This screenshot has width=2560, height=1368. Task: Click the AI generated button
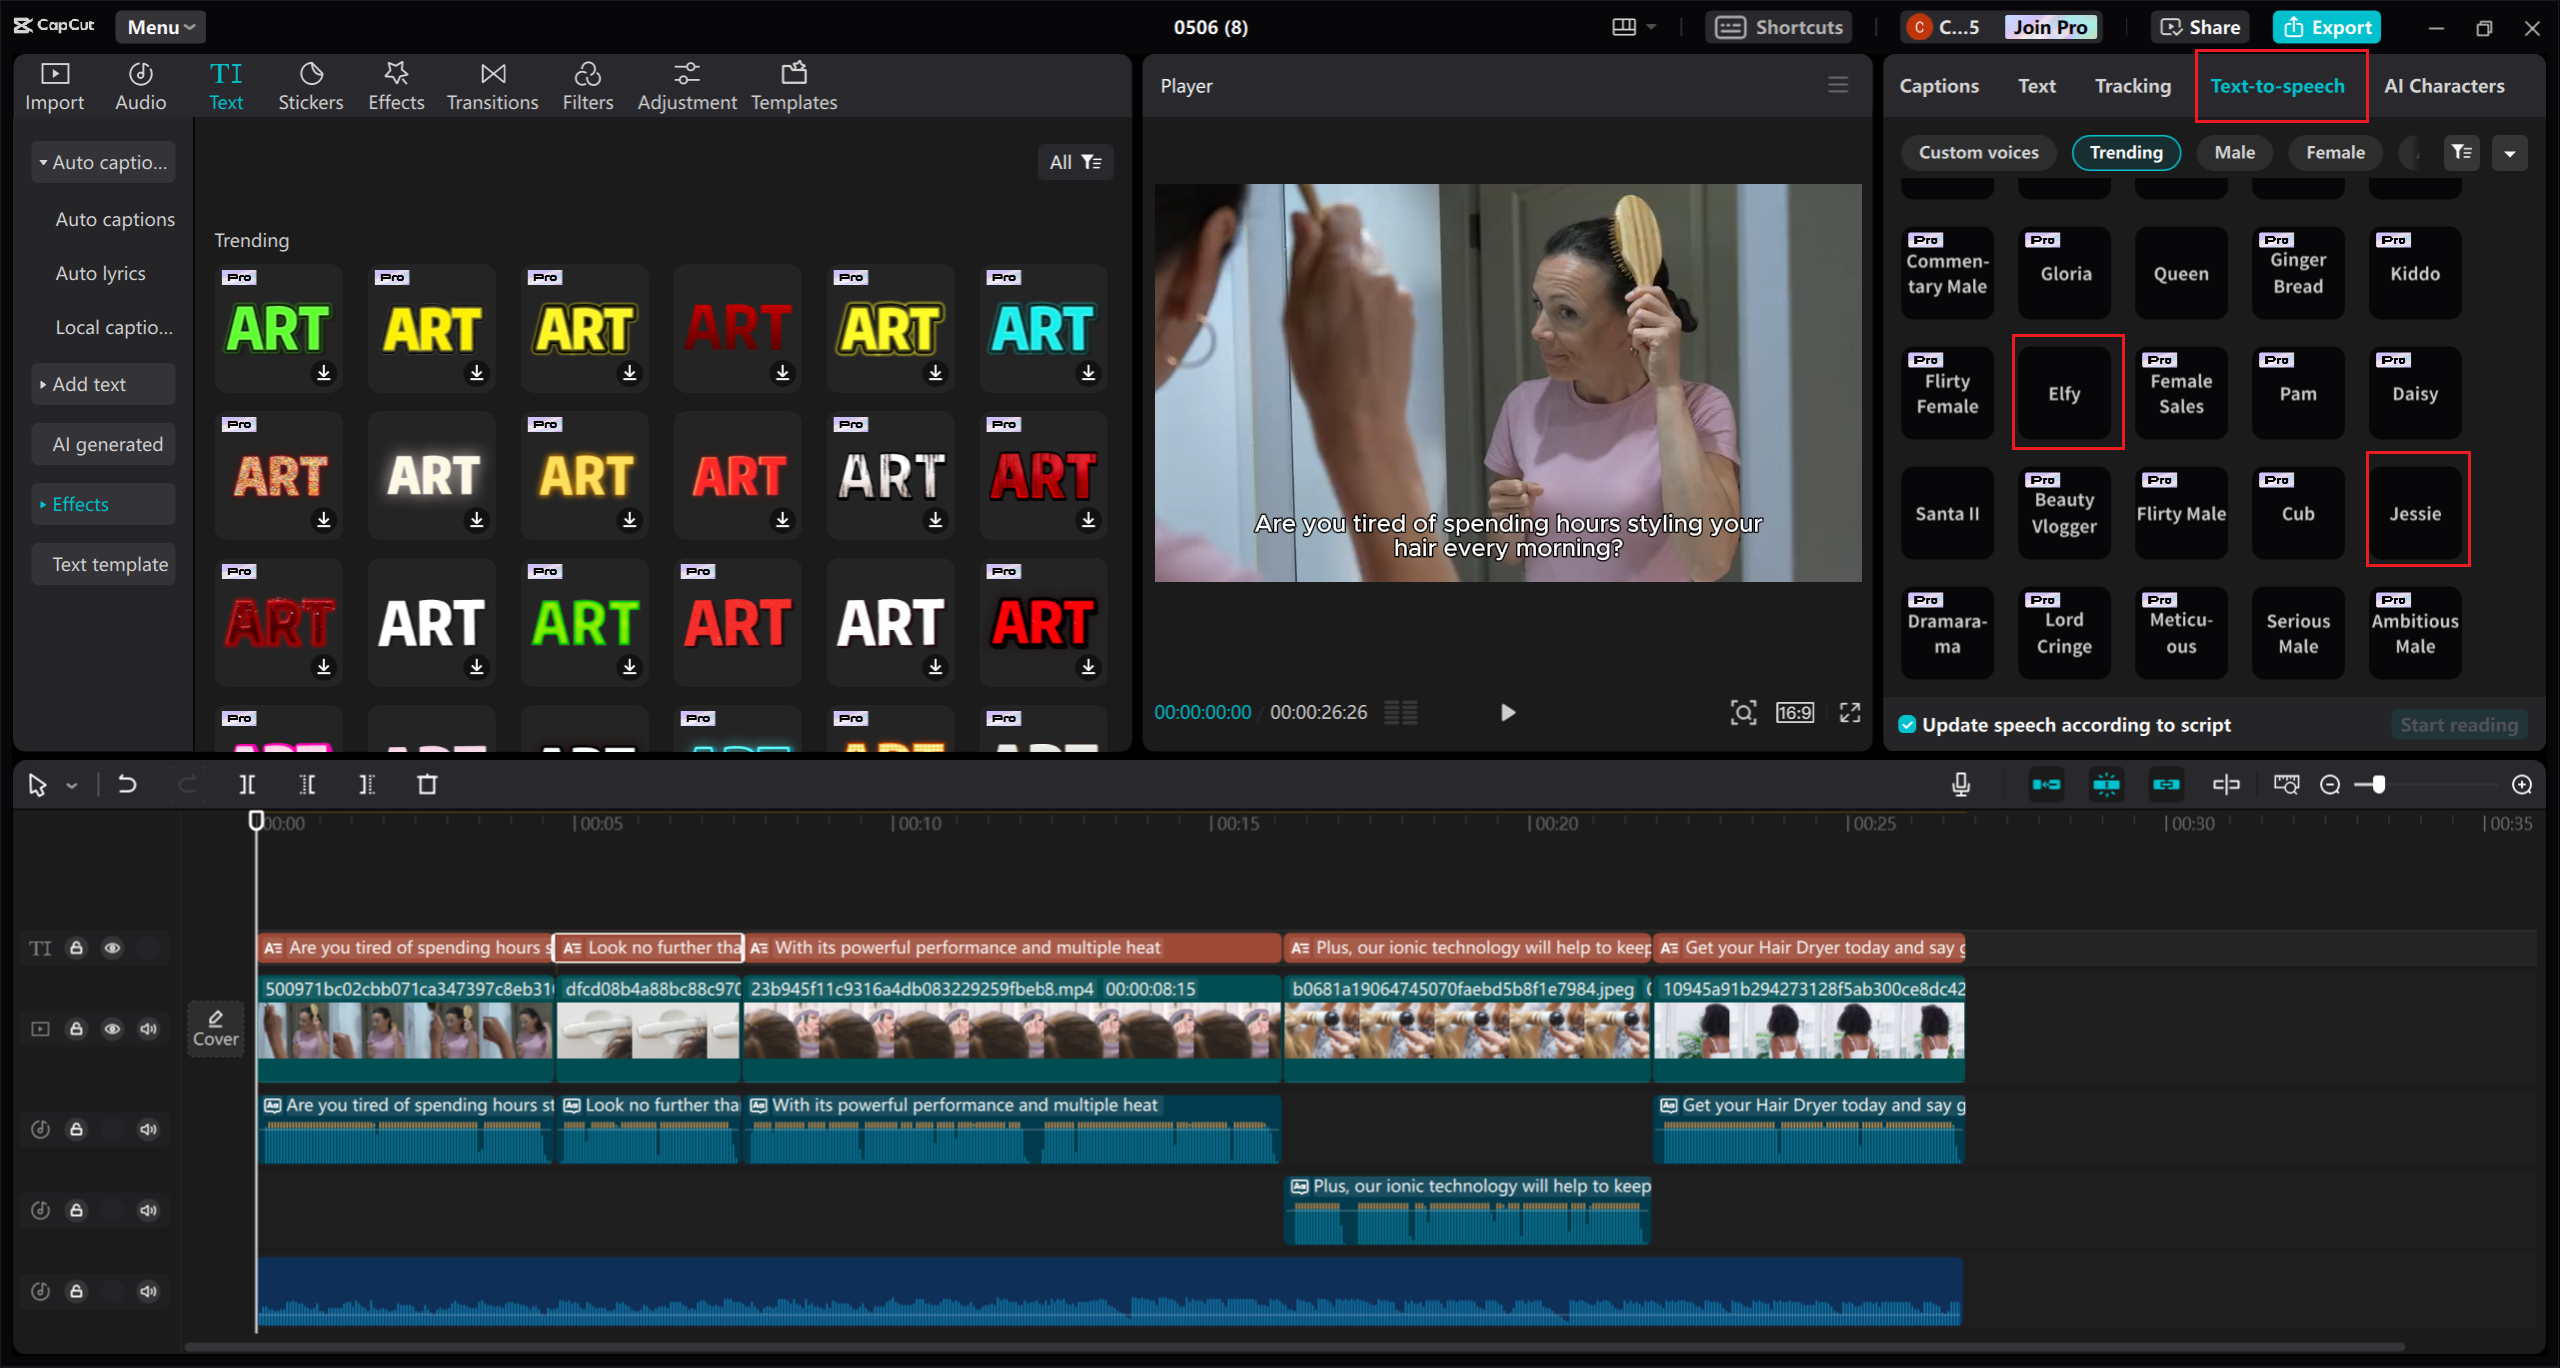(x=103, y=444)
